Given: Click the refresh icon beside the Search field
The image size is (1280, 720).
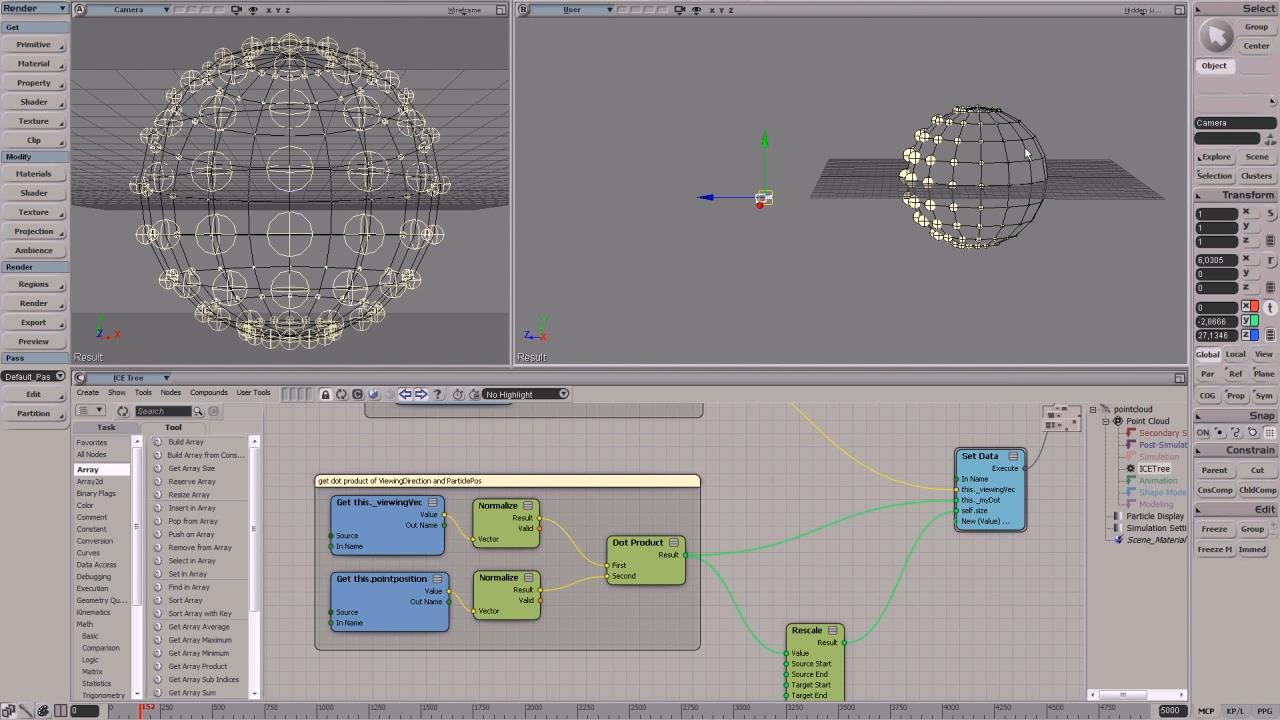Looking at the screenshot, I should point(123,411).
